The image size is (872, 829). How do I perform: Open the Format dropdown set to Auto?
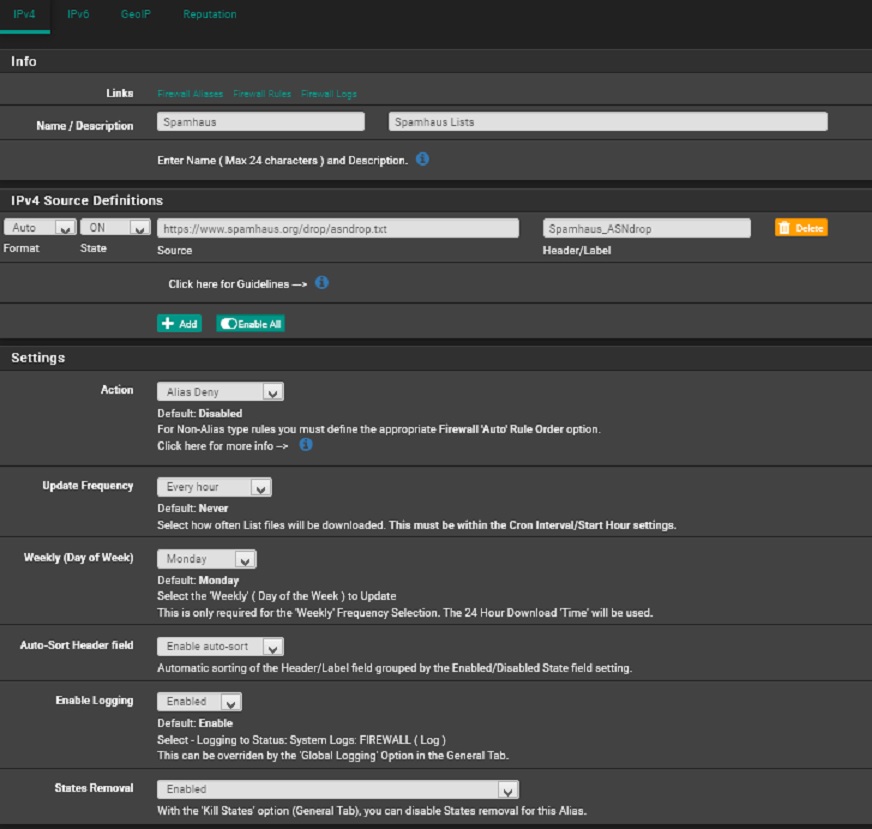pyautogui.click(x=40, y=228)
